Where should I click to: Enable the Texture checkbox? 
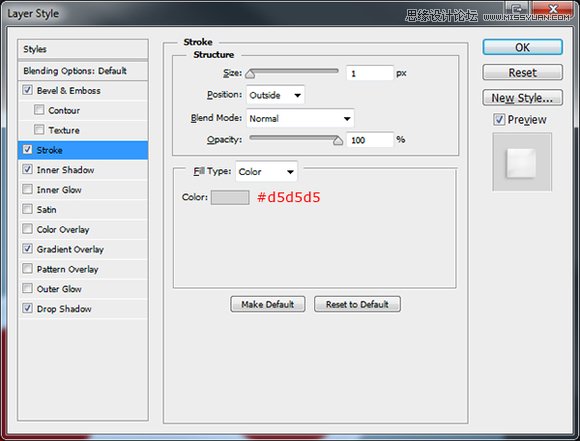pyautogui.click(x=39, y=129)
